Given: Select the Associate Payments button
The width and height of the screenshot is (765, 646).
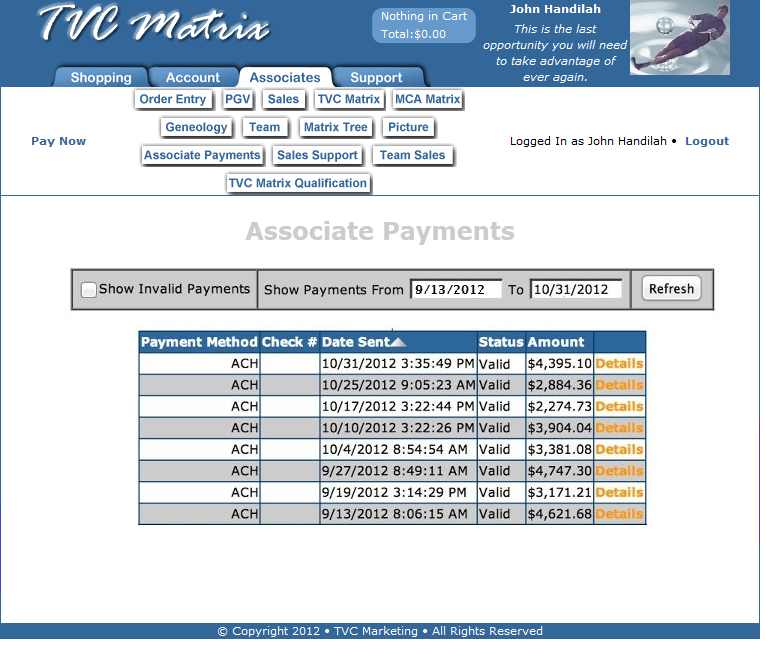Looking at the screenshot, I should pos(202,155).
